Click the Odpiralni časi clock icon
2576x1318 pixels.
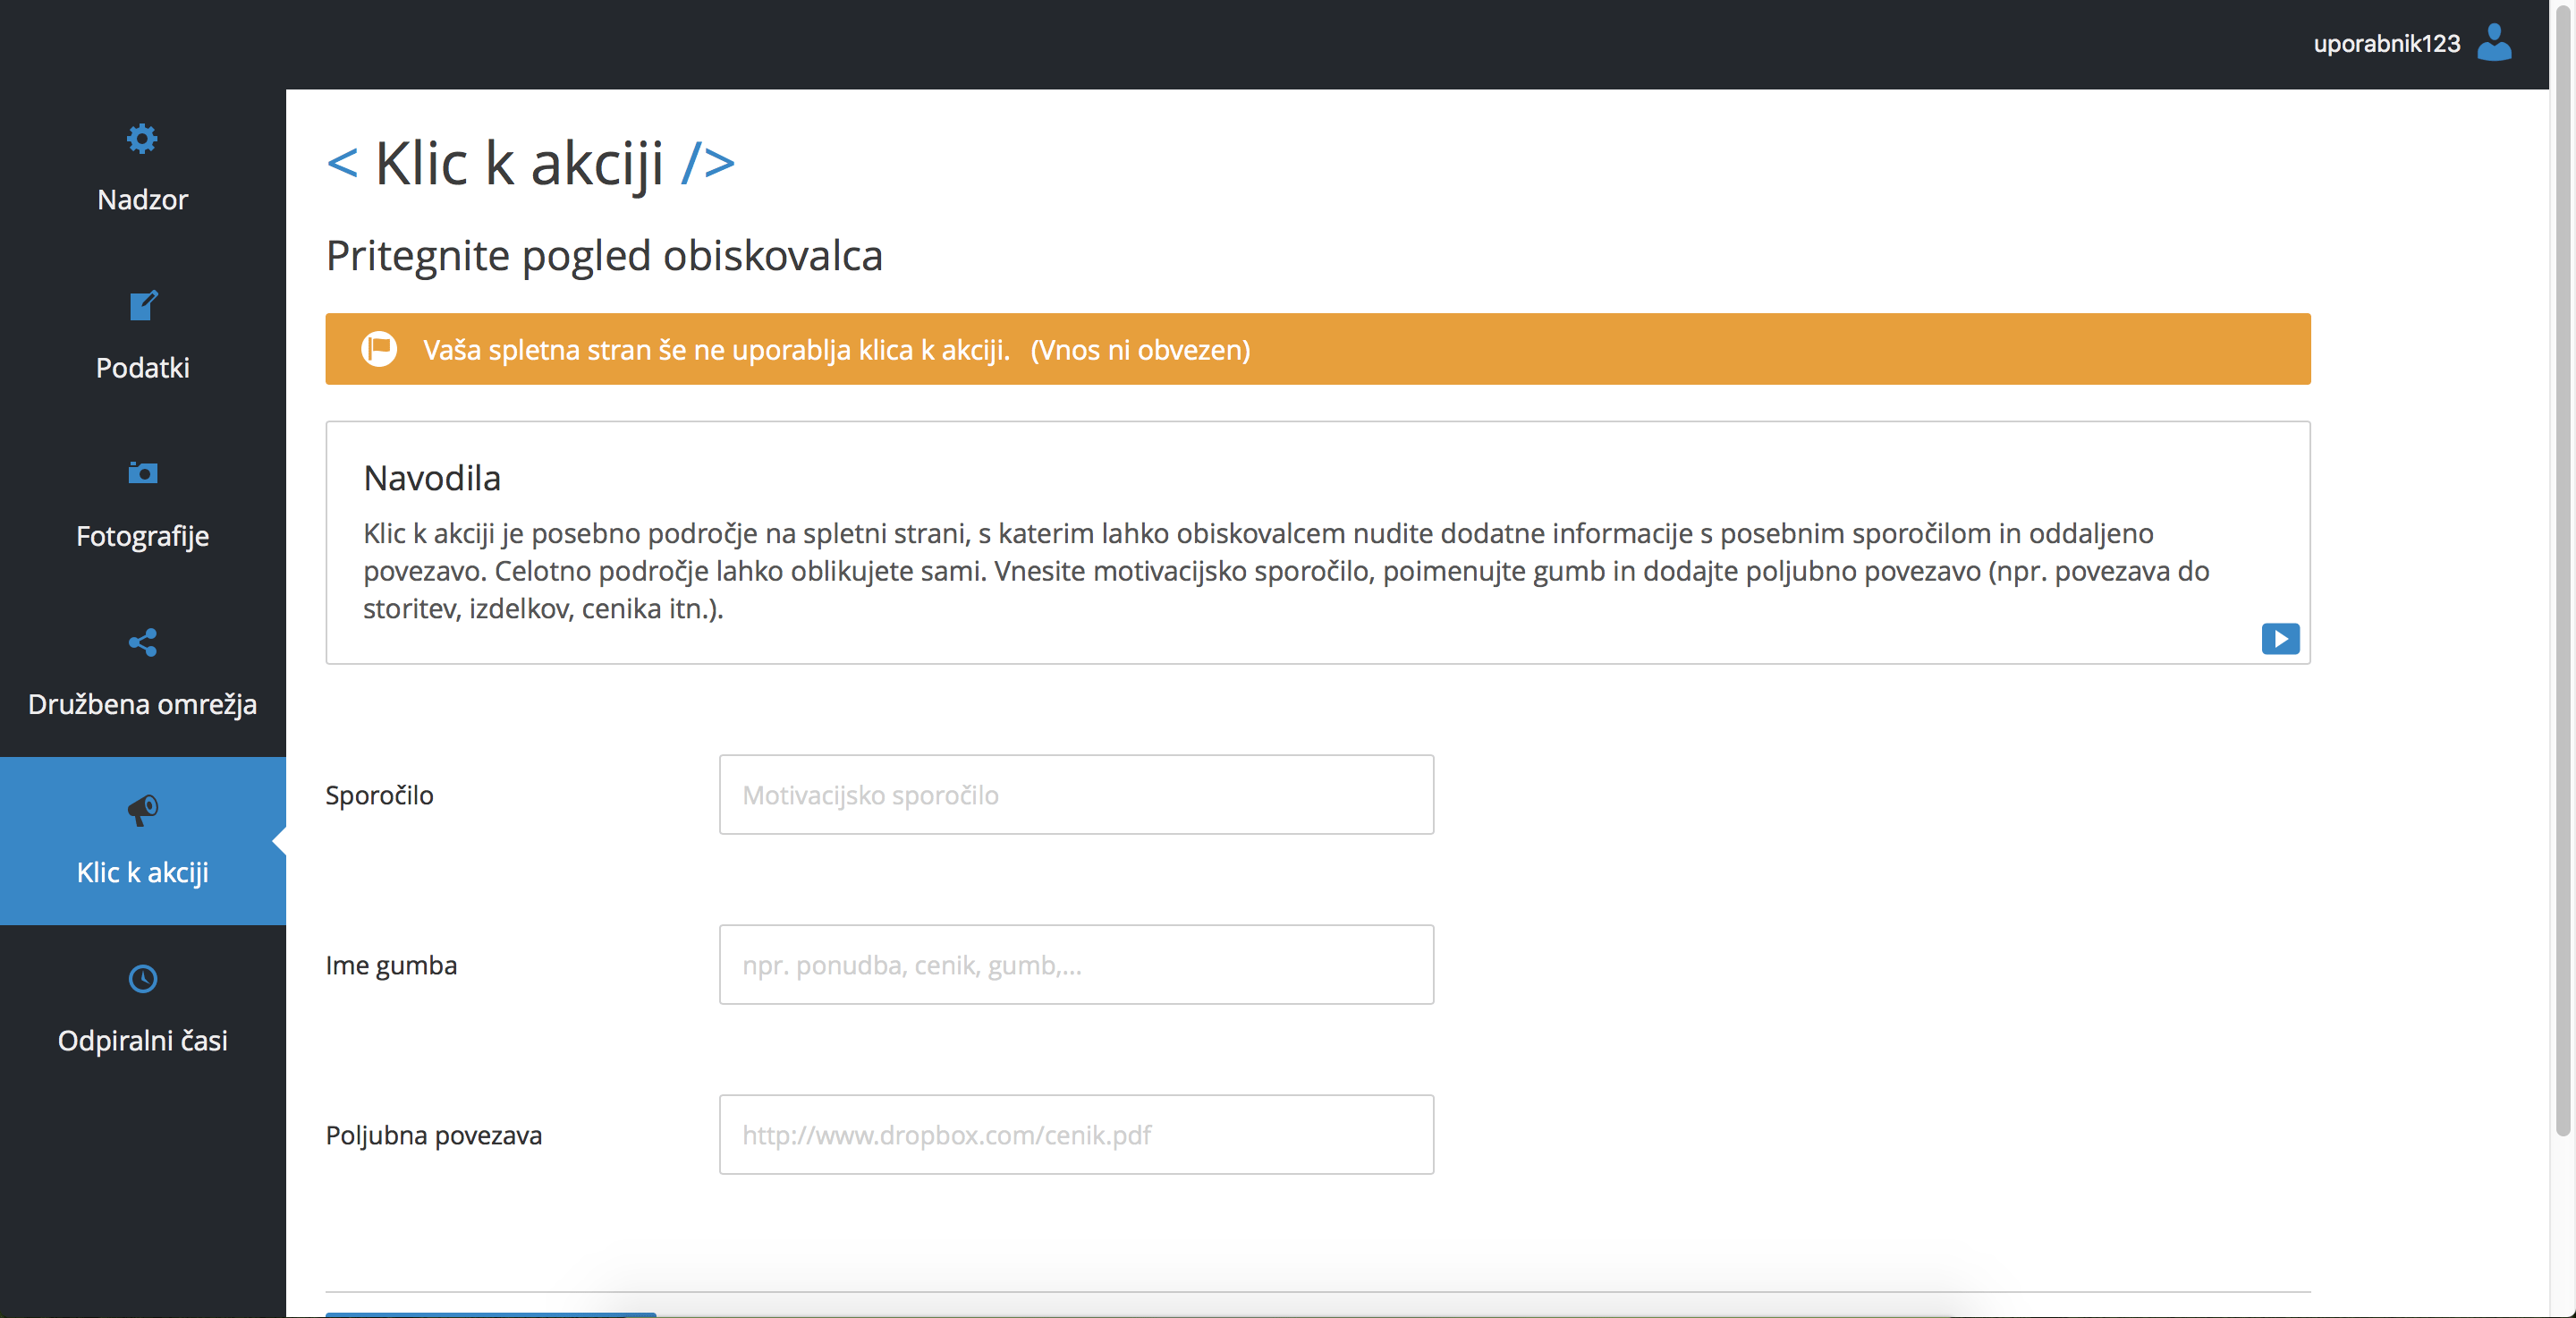[x=142, y=978]
